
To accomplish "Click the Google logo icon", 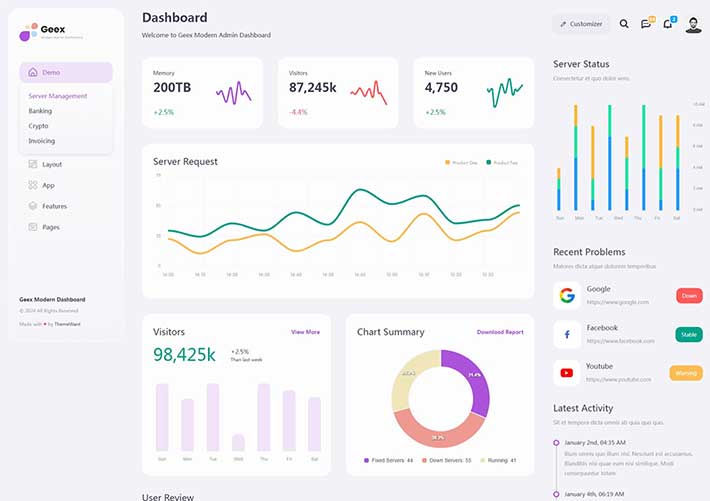I will click(x=567, y=295).
